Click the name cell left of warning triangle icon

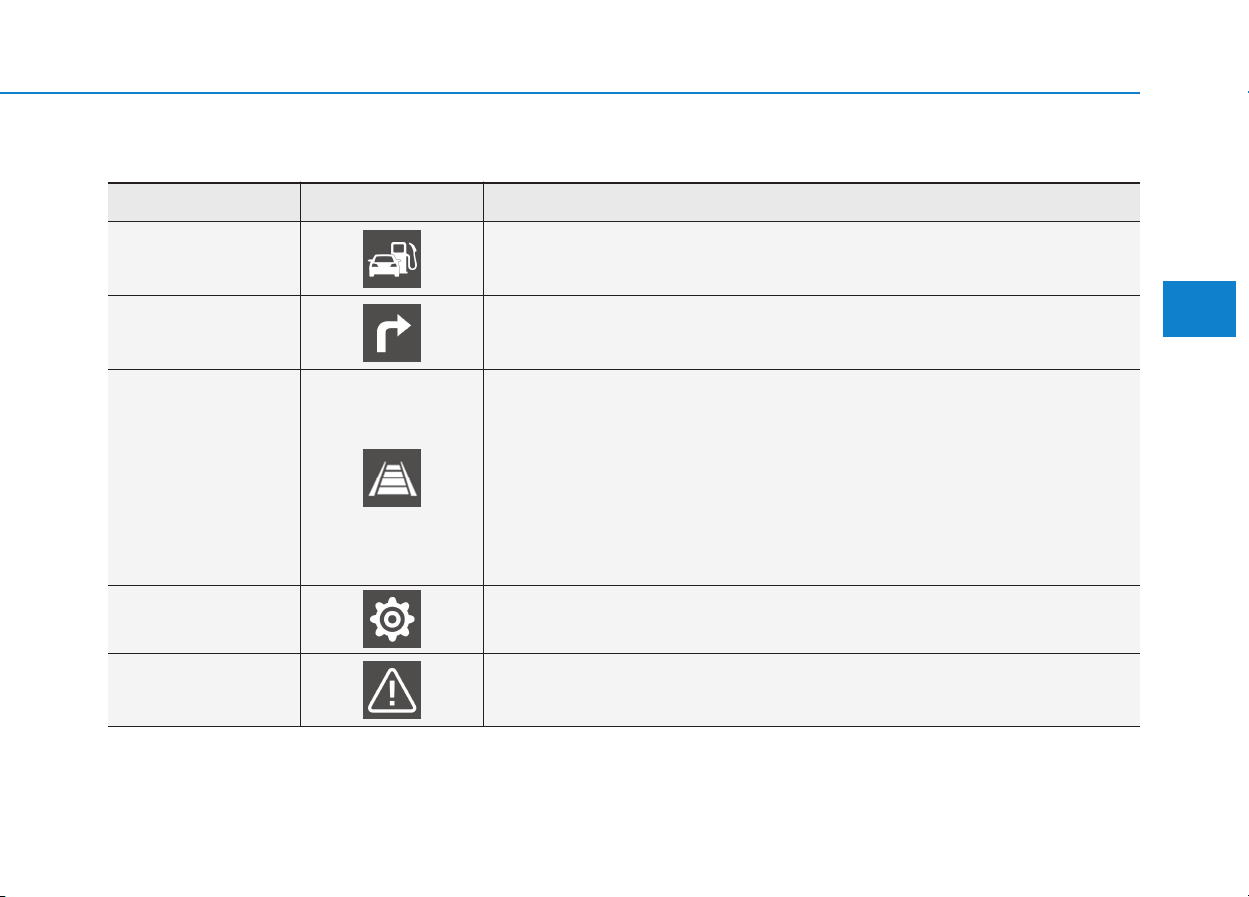tap(204, 690)
